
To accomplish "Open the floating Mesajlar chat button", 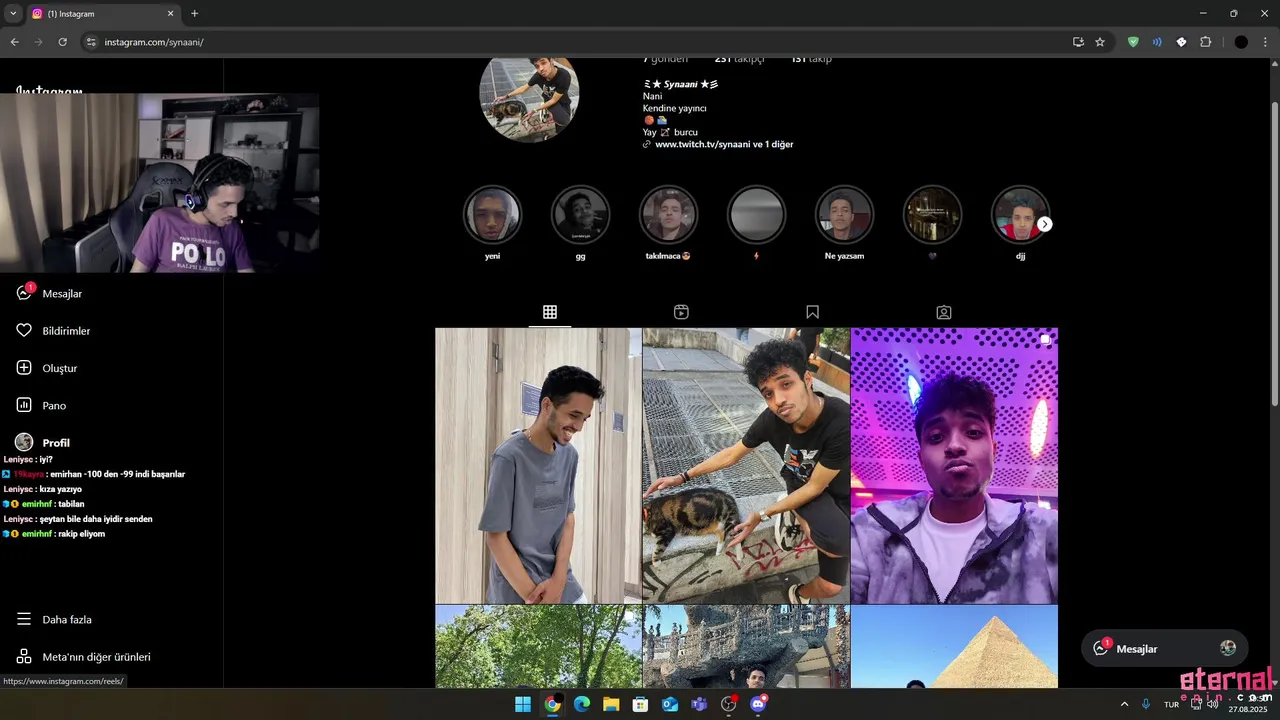I will [1164, 648].
